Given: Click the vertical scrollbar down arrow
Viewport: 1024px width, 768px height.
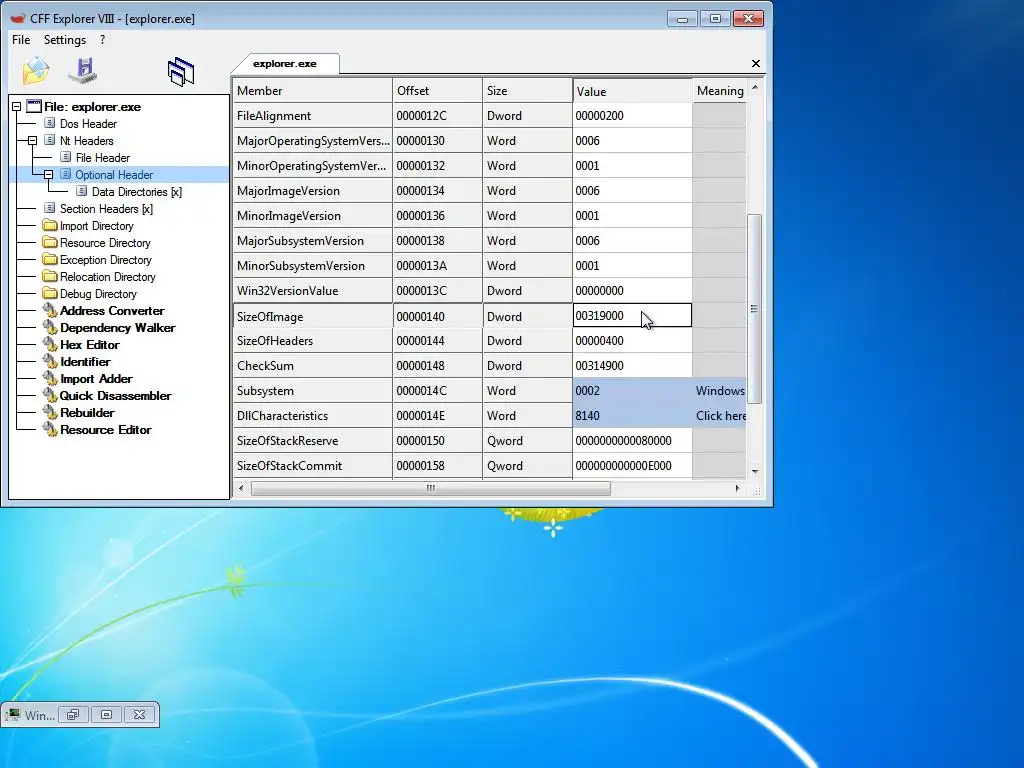Looking at the screenshot, I should 755,472.
